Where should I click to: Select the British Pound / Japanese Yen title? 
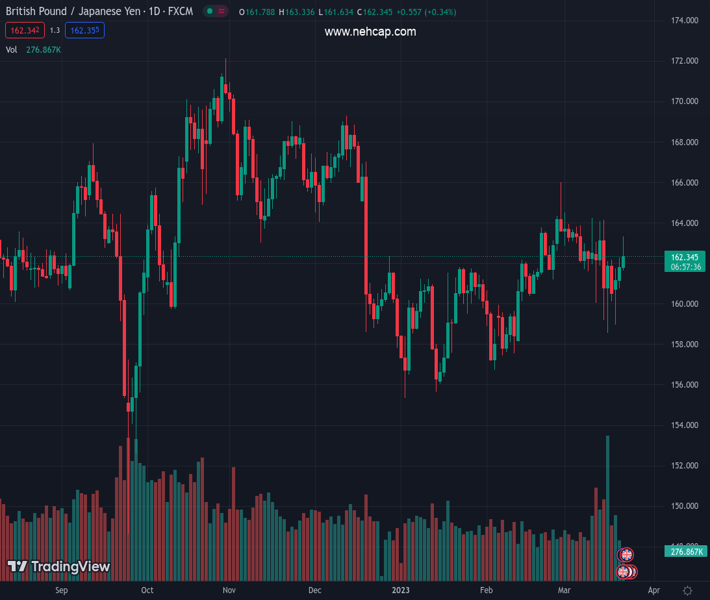click(x=69, y=11)
